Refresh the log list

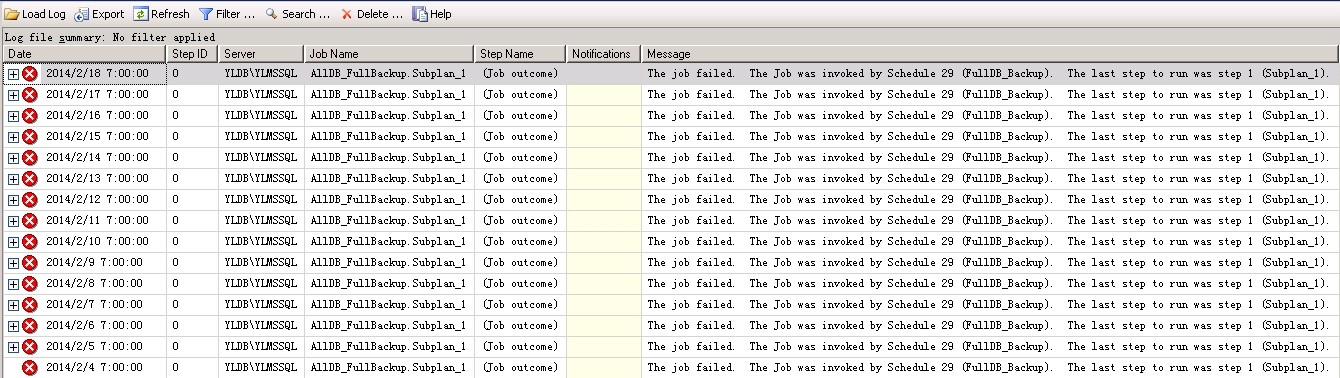161,14
